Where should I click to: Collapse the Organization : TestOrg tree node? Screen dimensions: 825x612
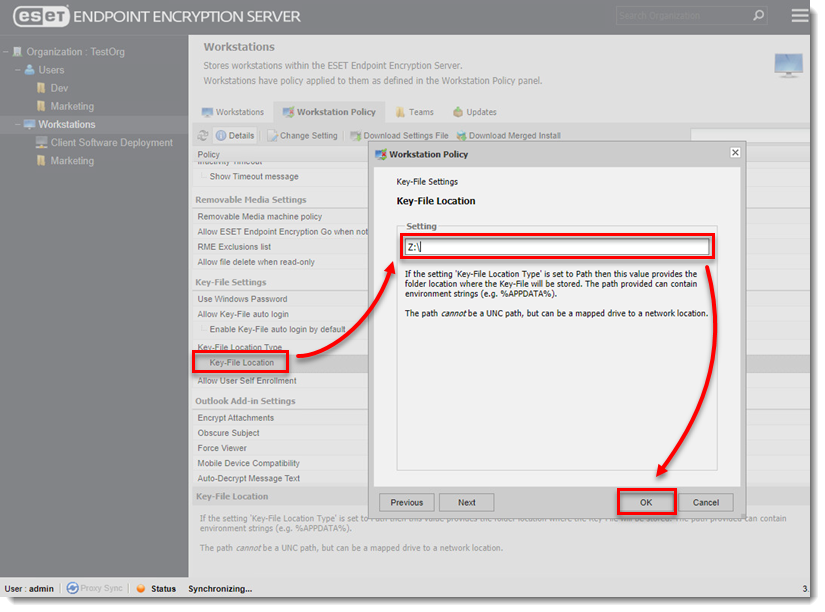pos(7,51)
